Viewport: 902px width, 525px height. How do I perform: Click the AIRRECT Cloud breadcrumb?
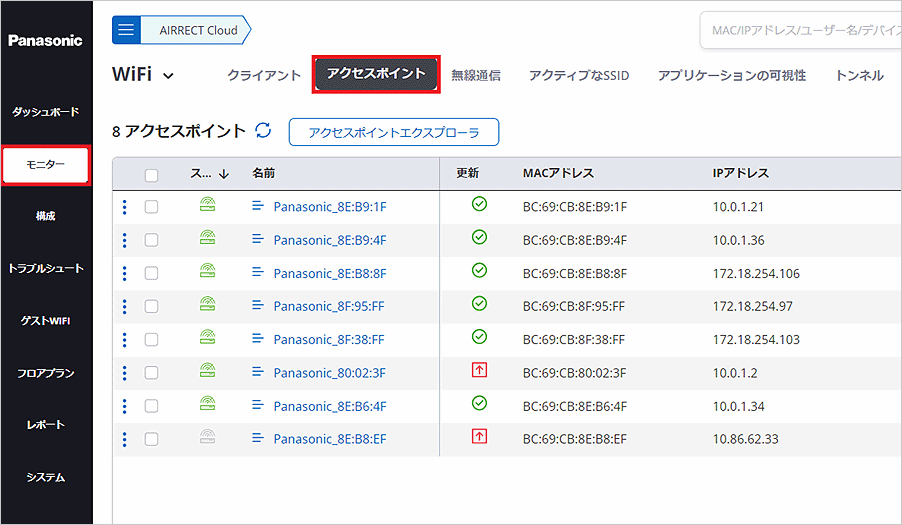point(198,30)
